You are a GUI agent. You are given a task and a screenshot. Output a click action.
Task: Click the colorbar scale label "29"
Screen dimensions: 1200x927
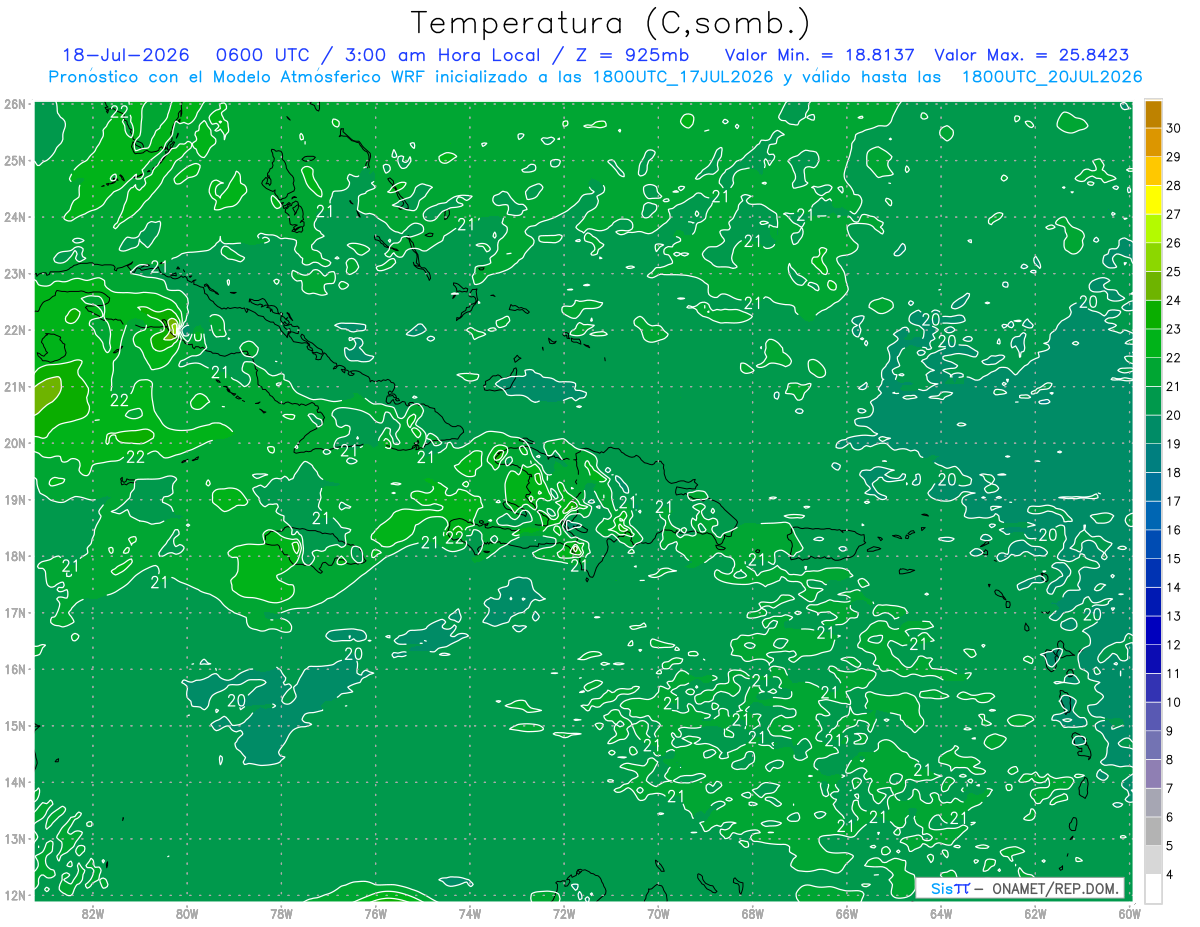(x=1174, y=157)
